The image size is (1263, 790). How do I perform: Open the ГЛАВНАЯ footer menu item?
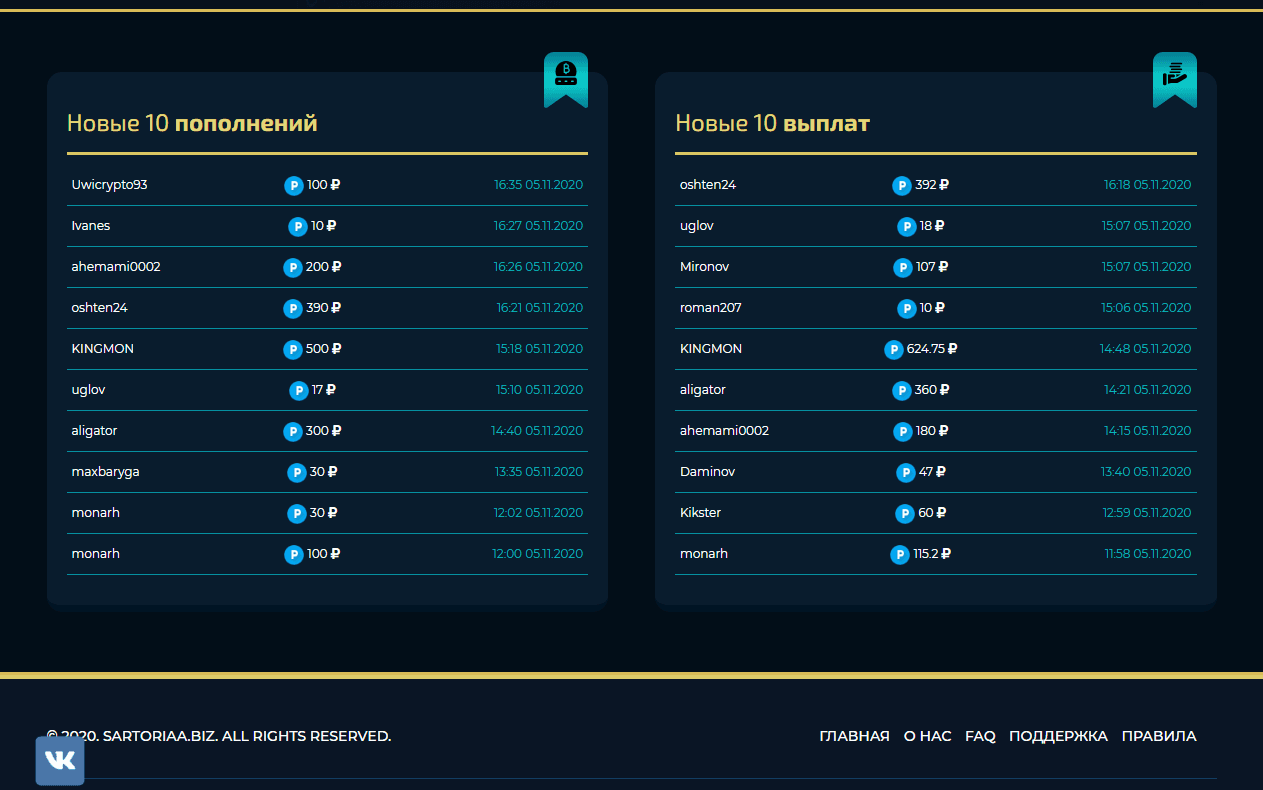[854, 736]
